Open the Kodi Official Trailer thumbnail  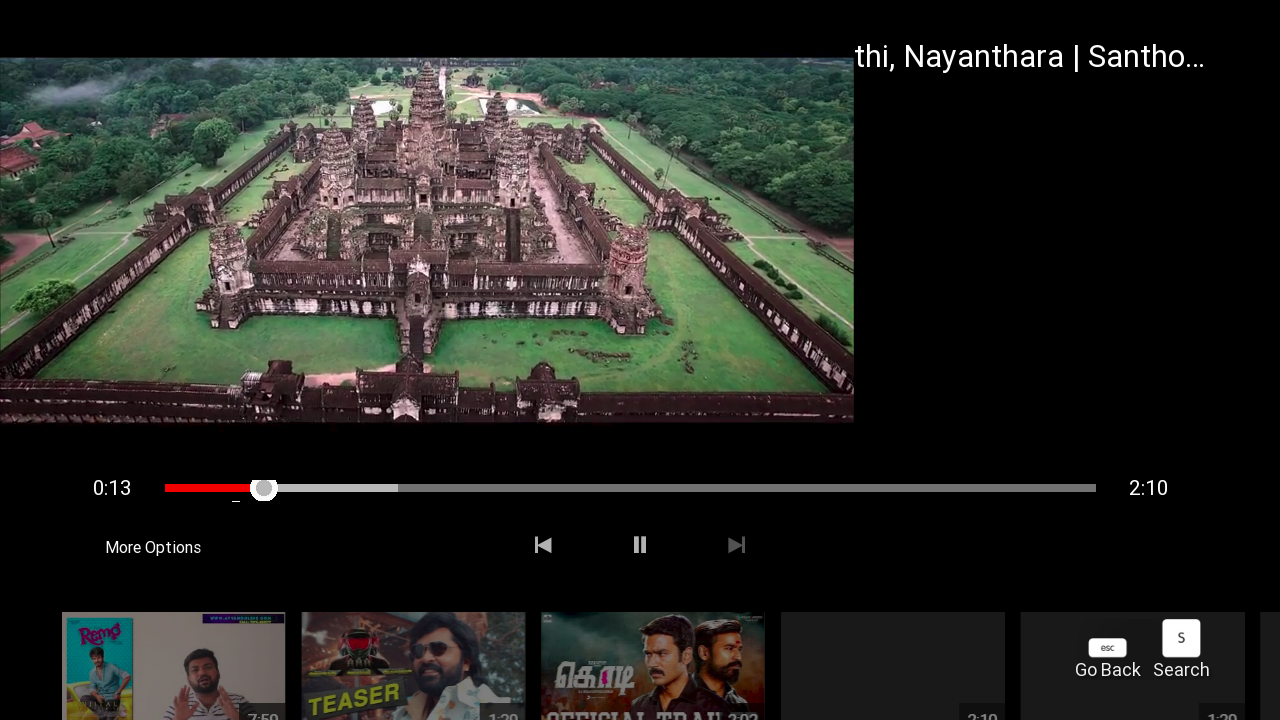653,666
